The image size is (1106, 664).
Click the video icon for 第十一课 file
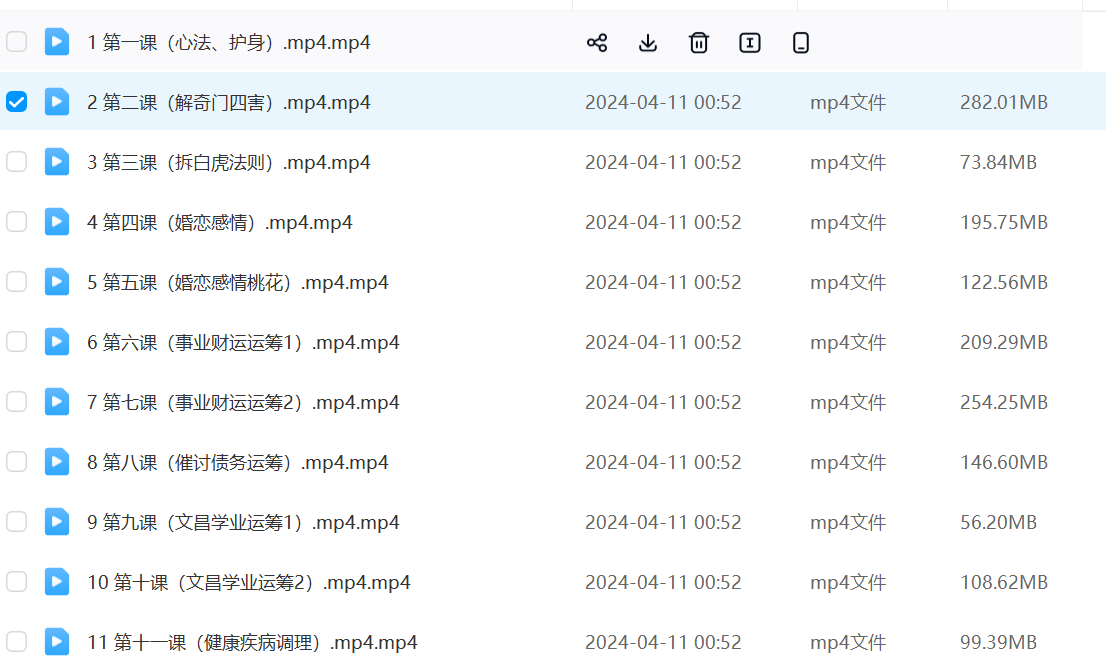[57, 641]
